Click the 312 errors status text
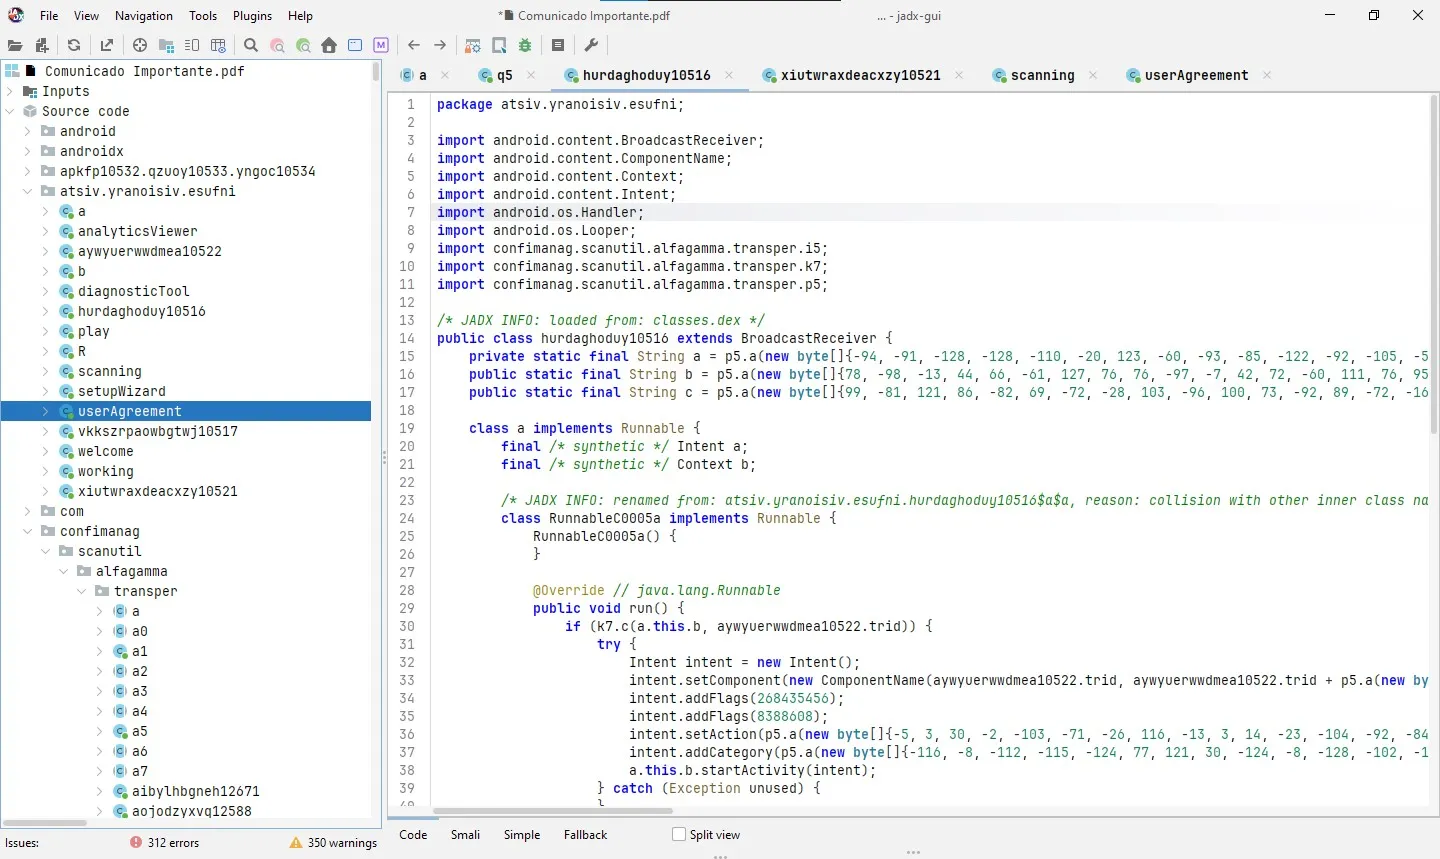The height and width of the screenshot is (859, 1440). click(173, 842)
